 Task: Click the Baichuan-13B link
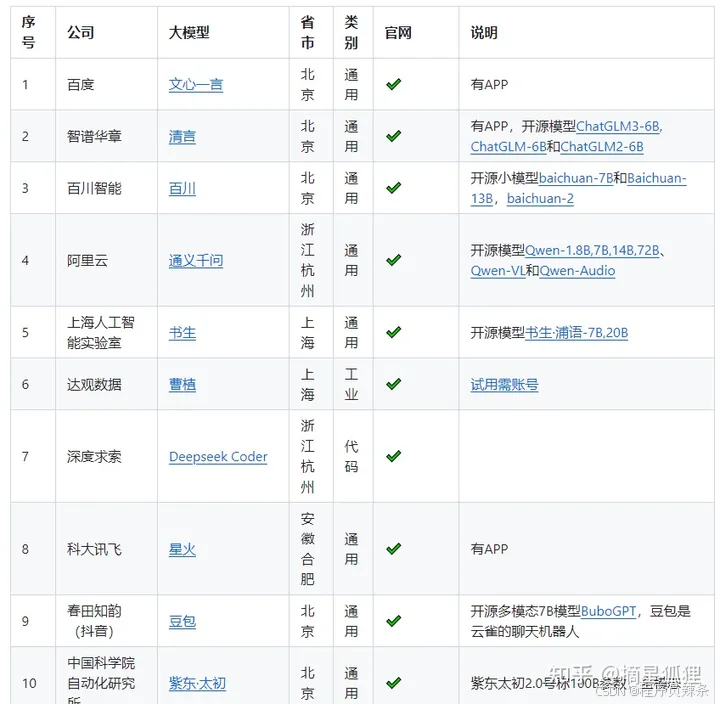tap(657, 178)
